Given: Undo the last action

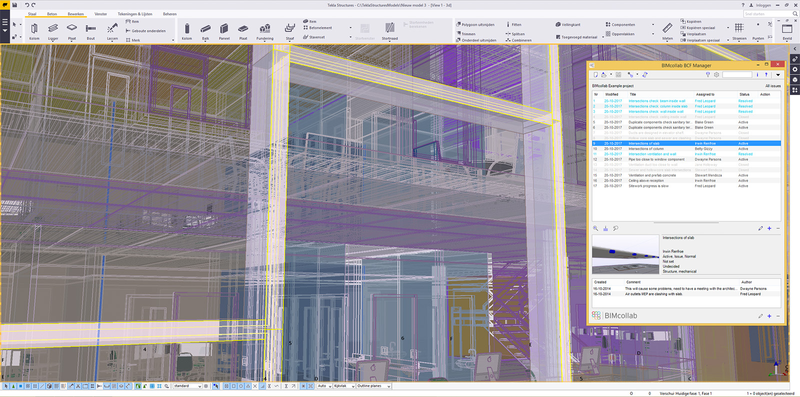Looking at the screenshot, I should pyautogui.click(x=27, y=5).
